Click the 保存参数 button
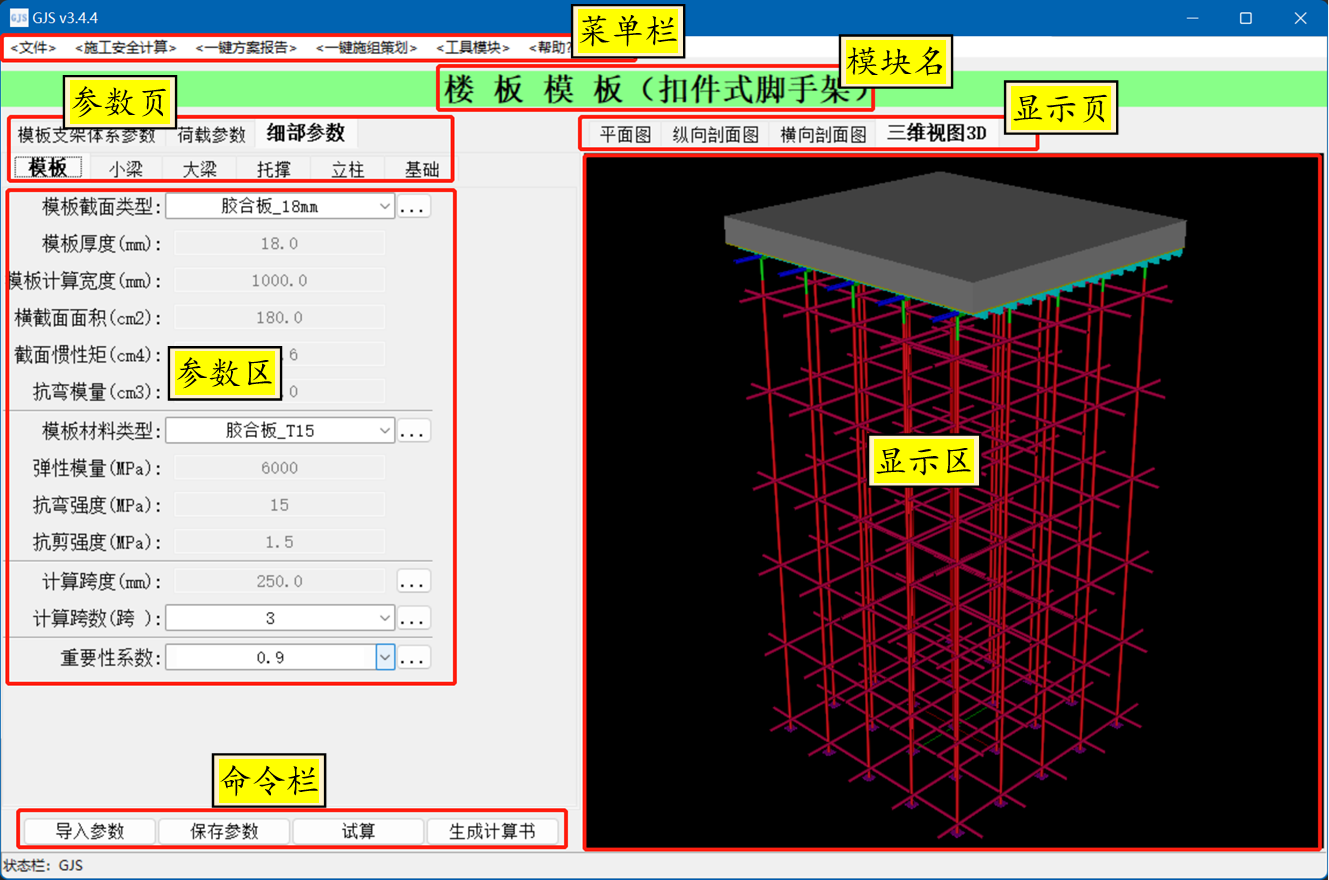This screenshot has height=880, width=1329. [224, 831]
